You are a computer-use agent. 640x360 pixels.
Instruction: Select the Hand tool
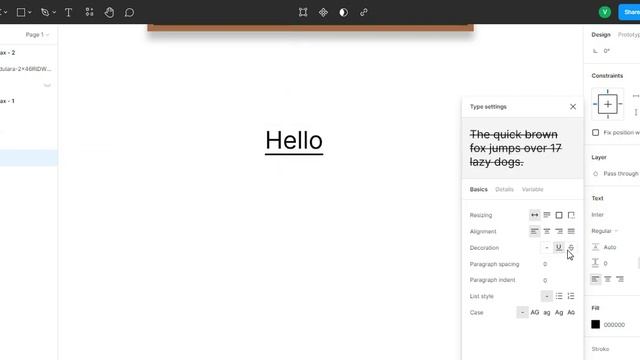click(x=109, y=12)
